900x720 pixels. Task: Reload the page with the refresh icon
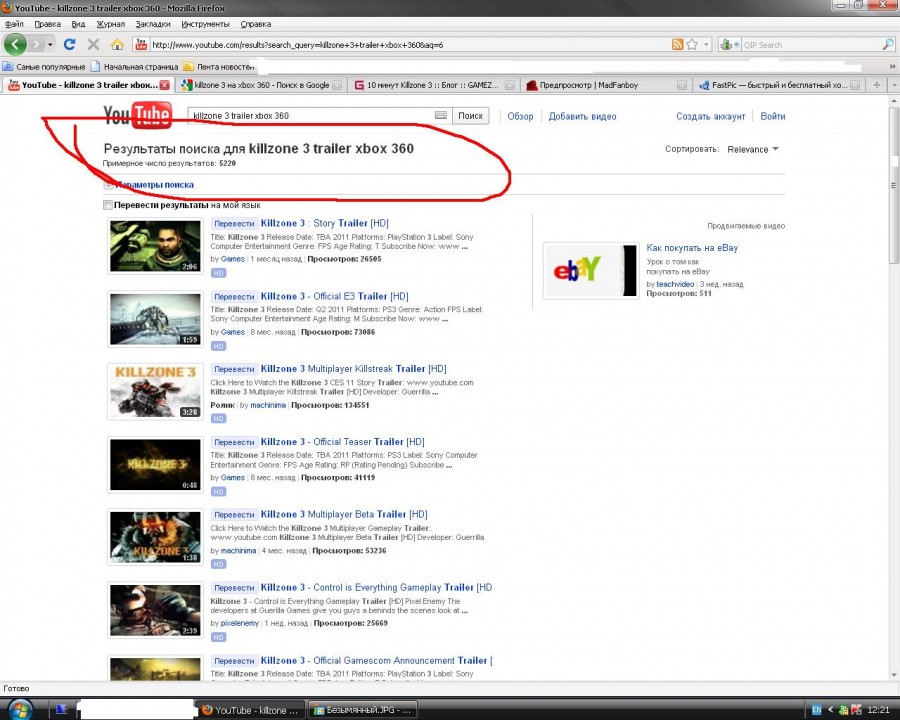[x=70, y=44]
